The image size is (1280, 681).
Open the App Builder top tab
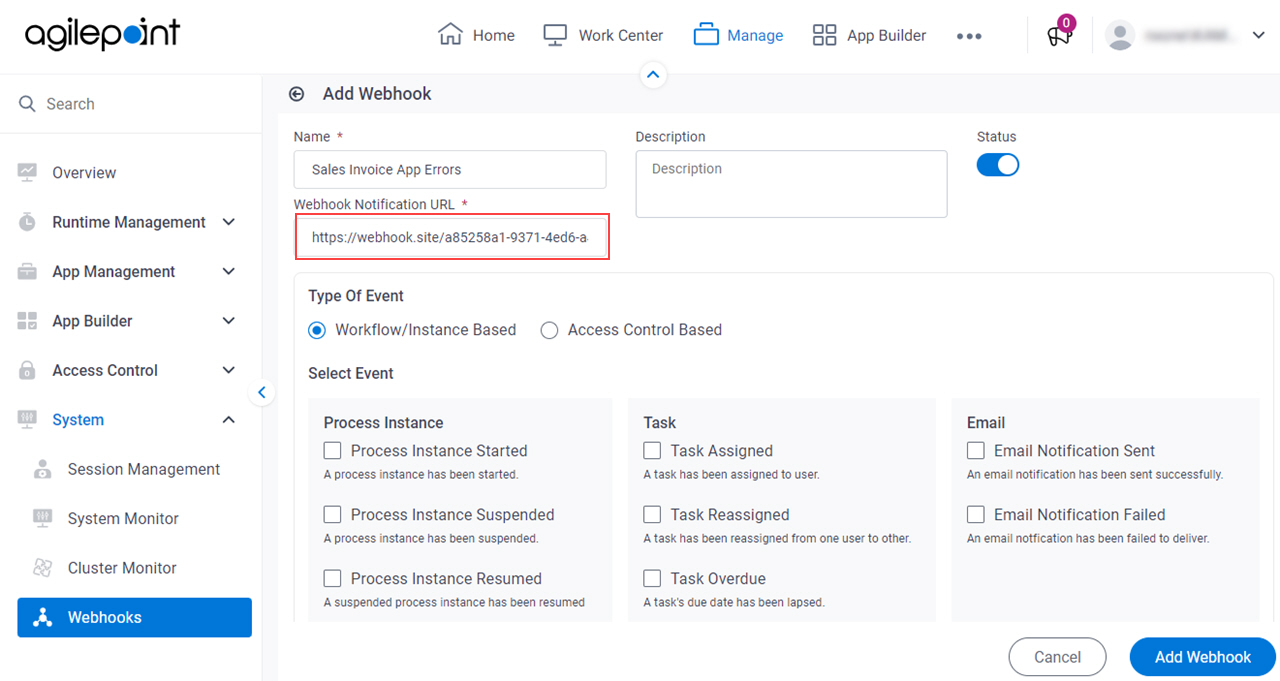pos(869,35)
